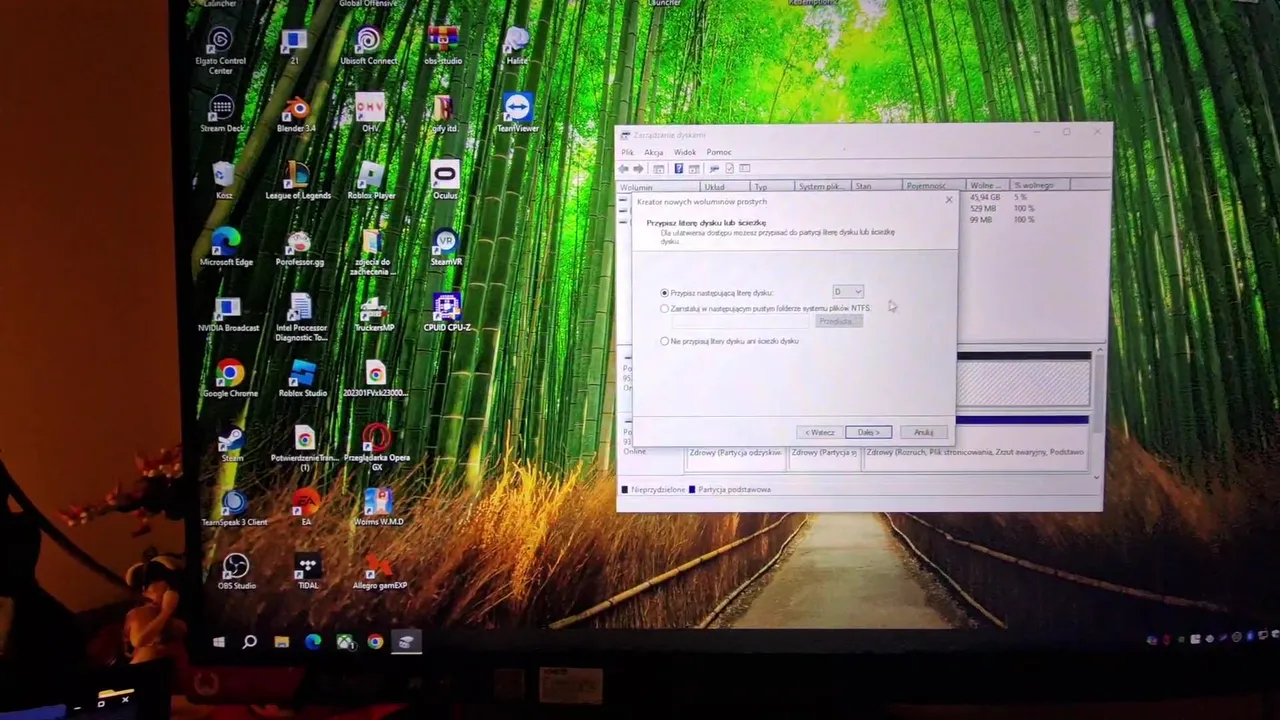Open the Opera GX browser shortcut

pos(376,447)
